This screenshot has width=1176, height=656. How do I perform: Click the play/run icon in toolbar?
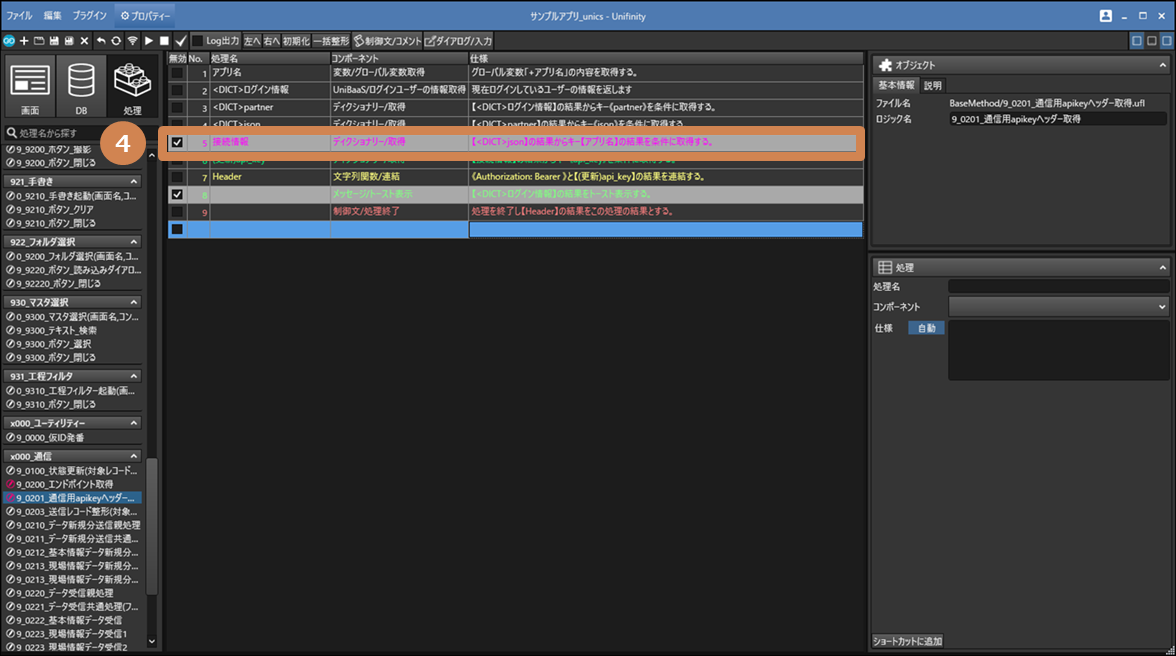149,41
